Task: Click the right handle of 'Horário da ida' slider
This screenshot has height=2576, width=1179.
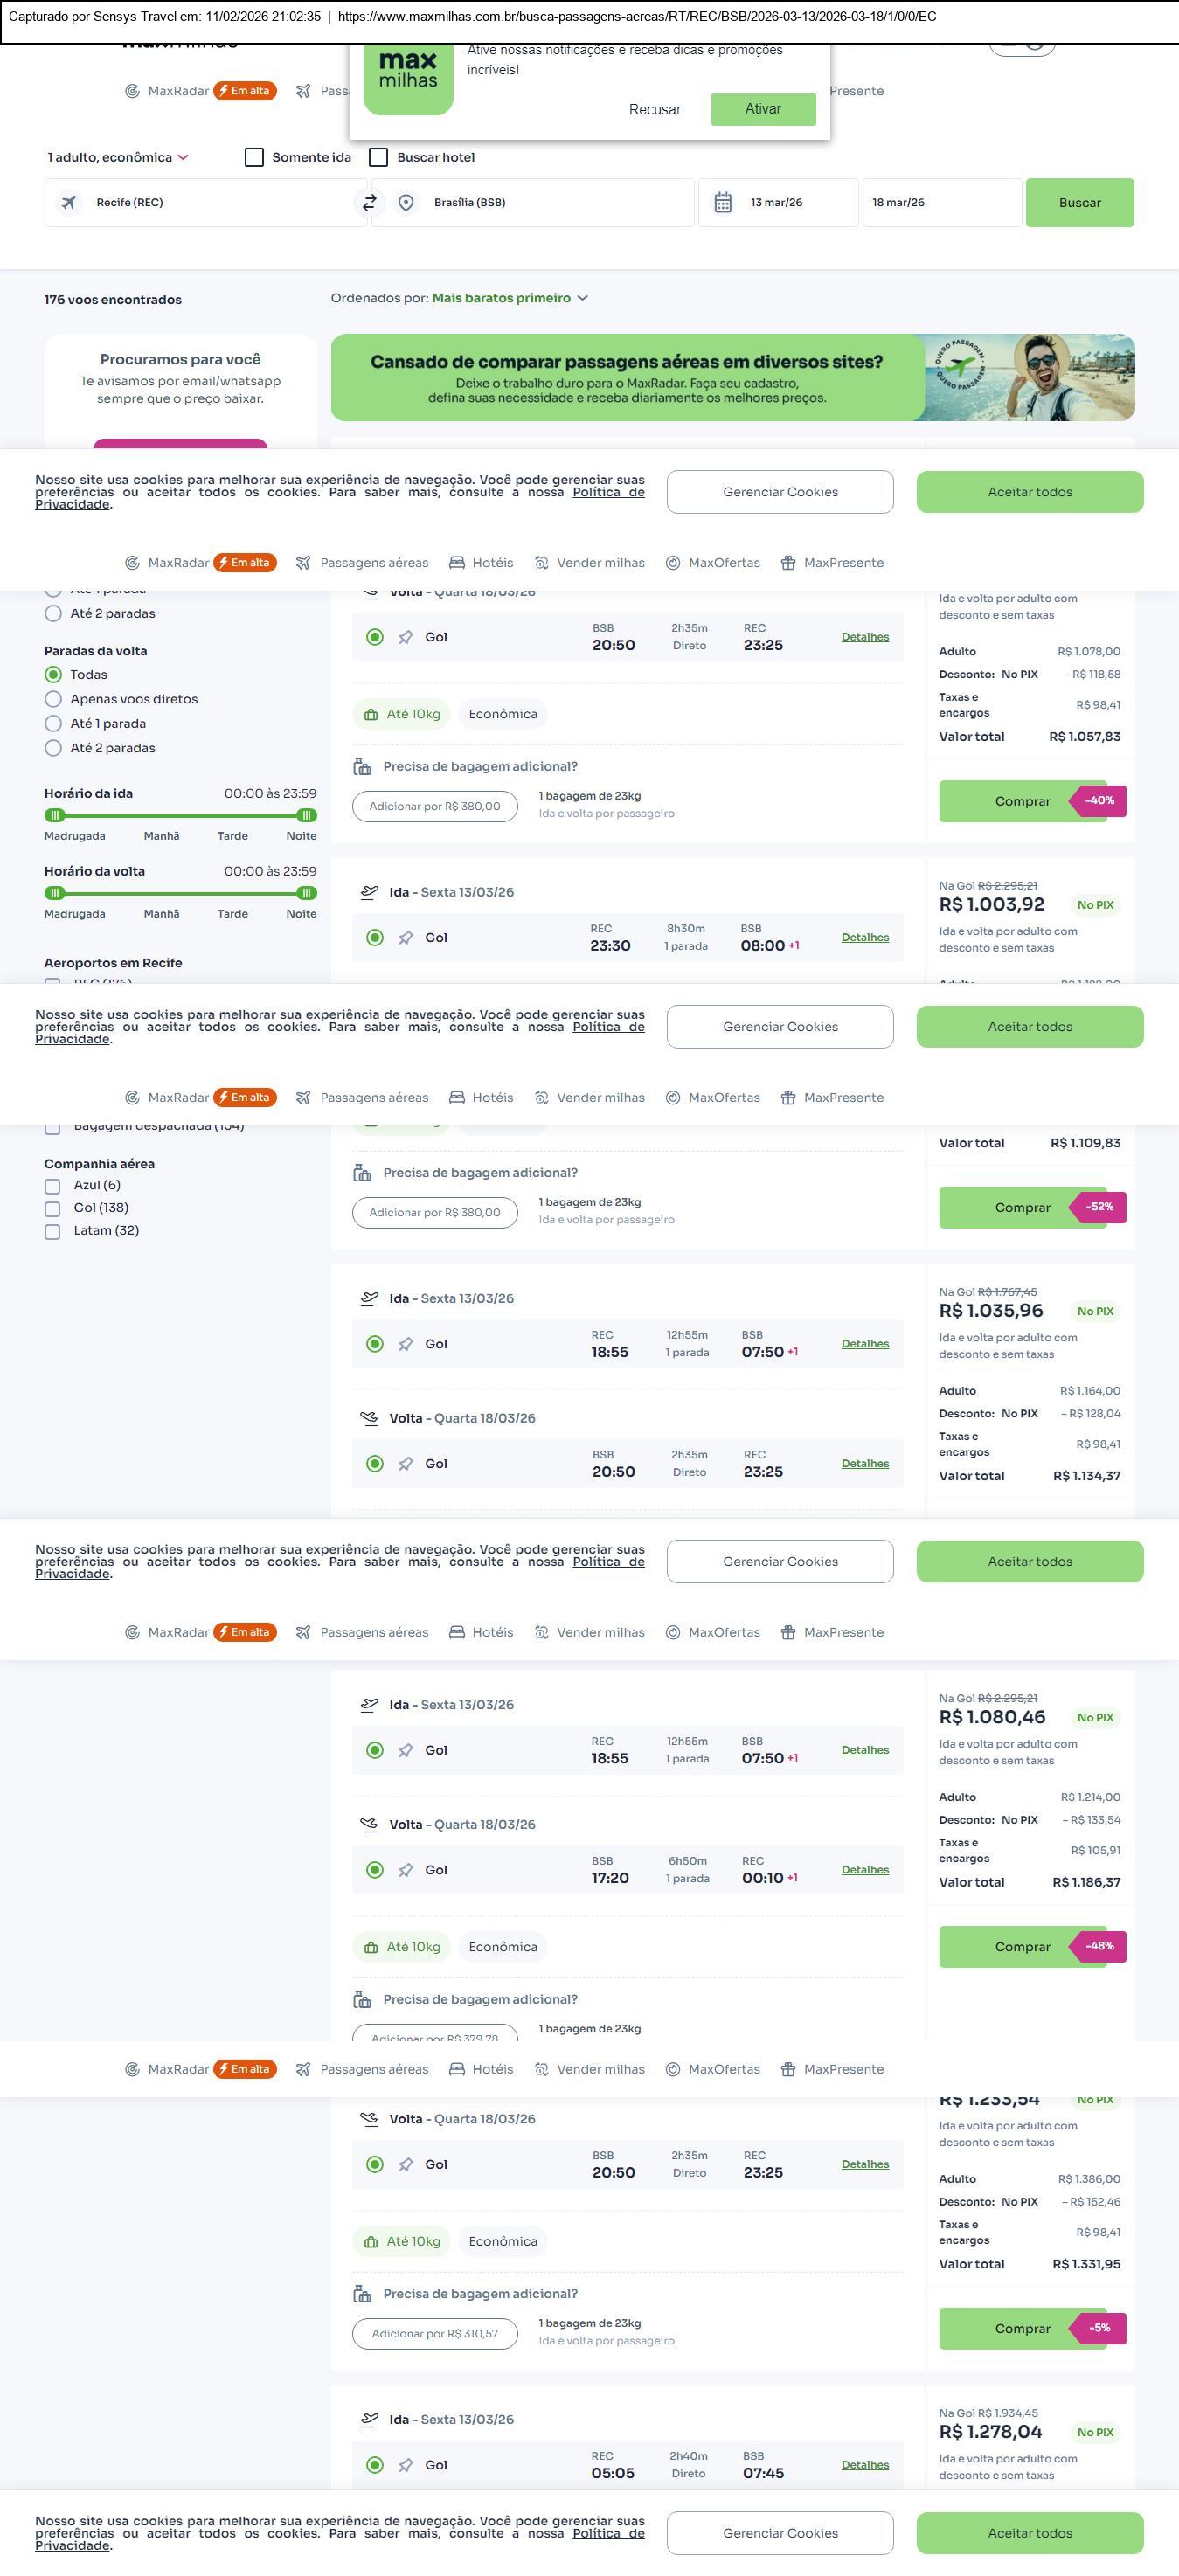Action: 307,815
